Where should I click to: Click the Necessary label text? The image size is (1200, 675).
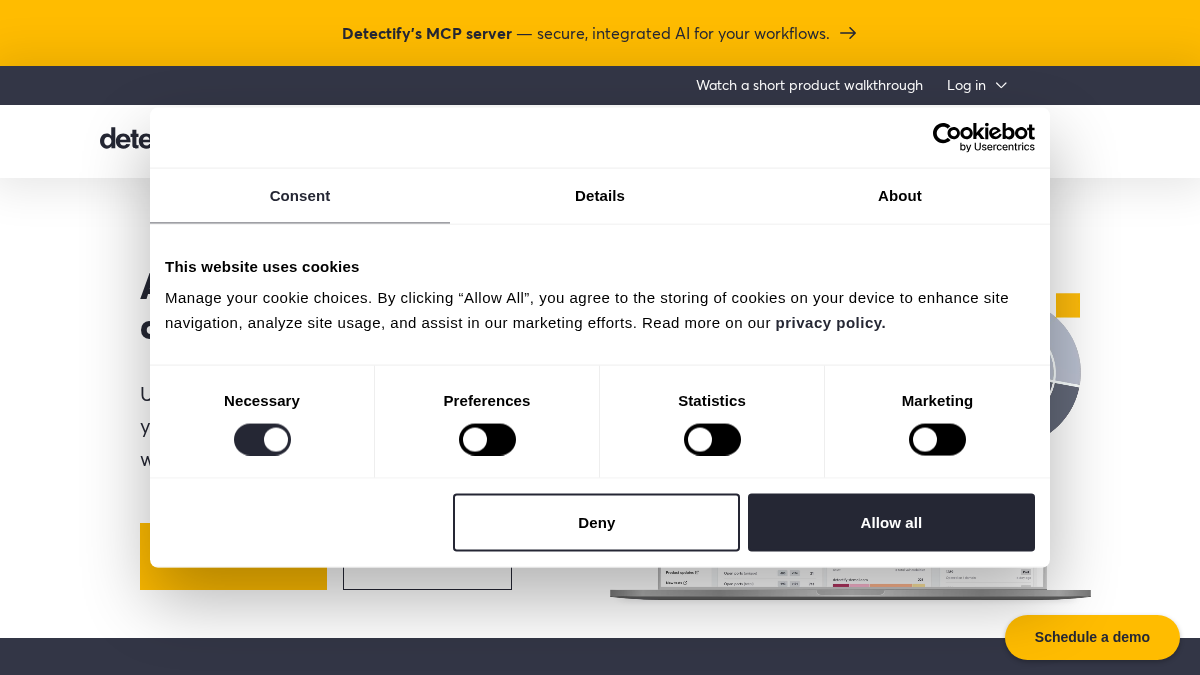tap(262, 401)
